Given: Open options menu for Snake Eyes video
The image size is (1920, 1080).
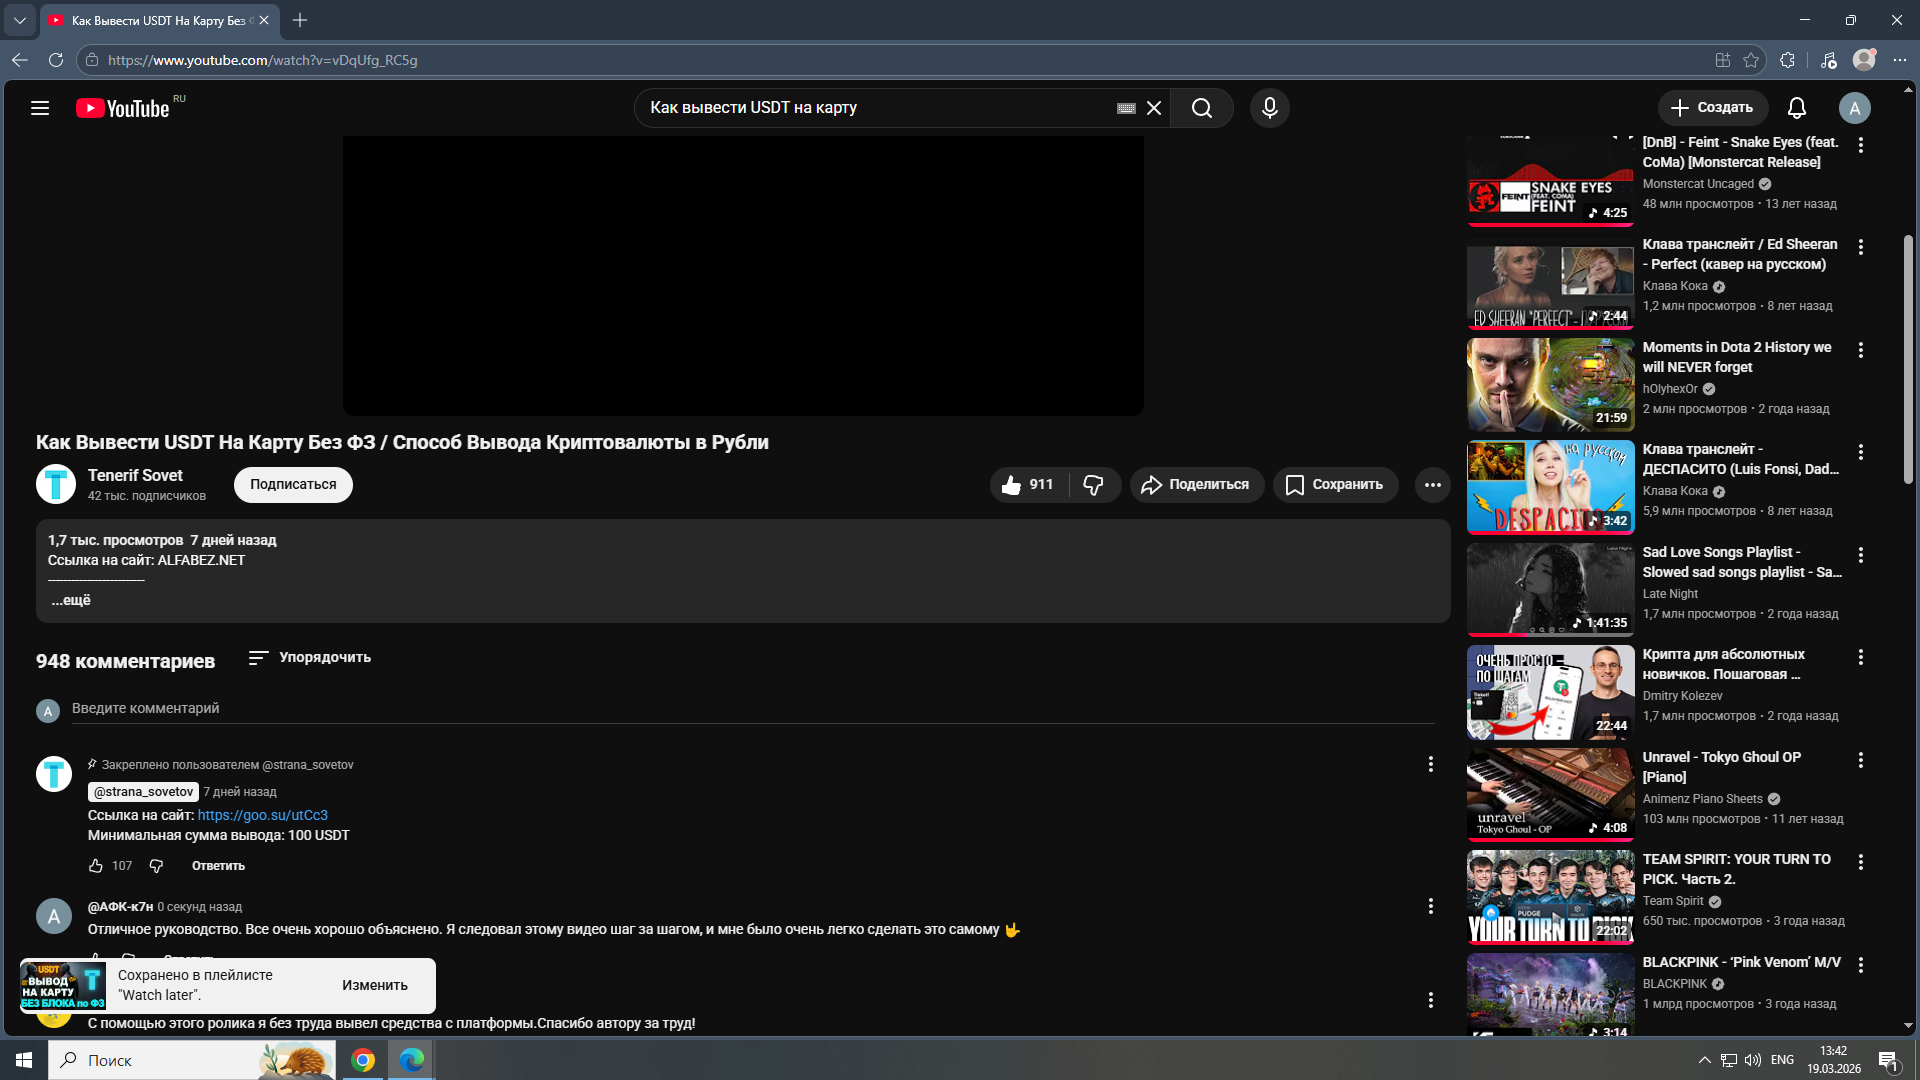Looking at the screenshot, I should (x=1860, y=146).
